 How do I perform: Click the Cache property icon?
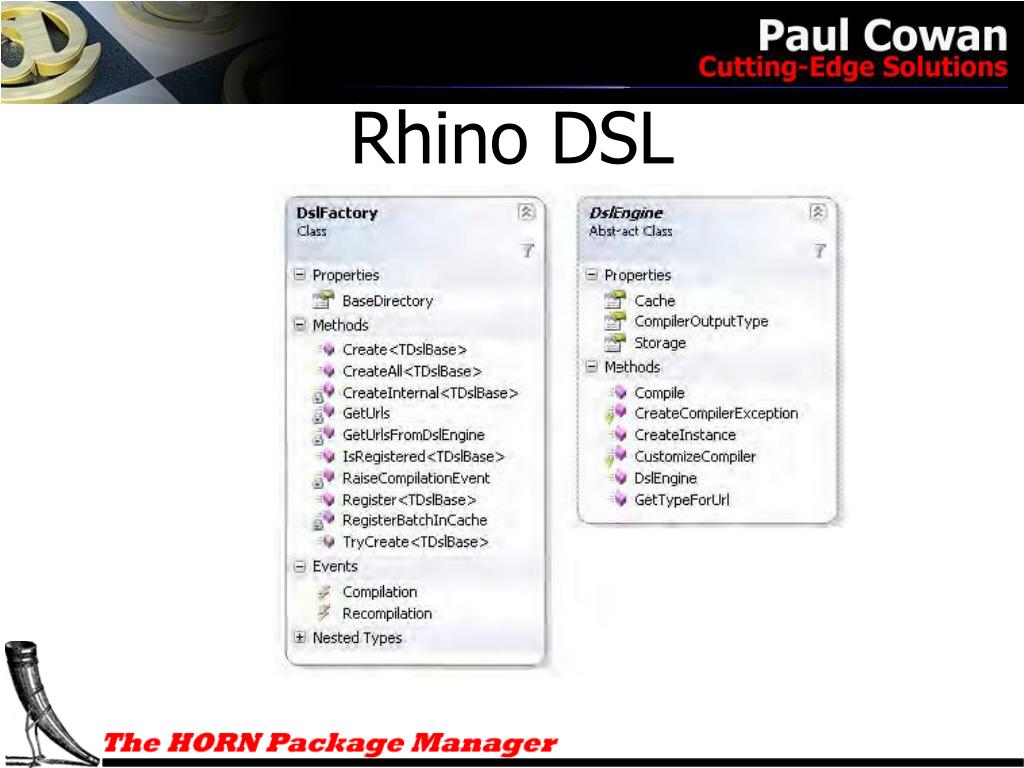coord(615,300)
